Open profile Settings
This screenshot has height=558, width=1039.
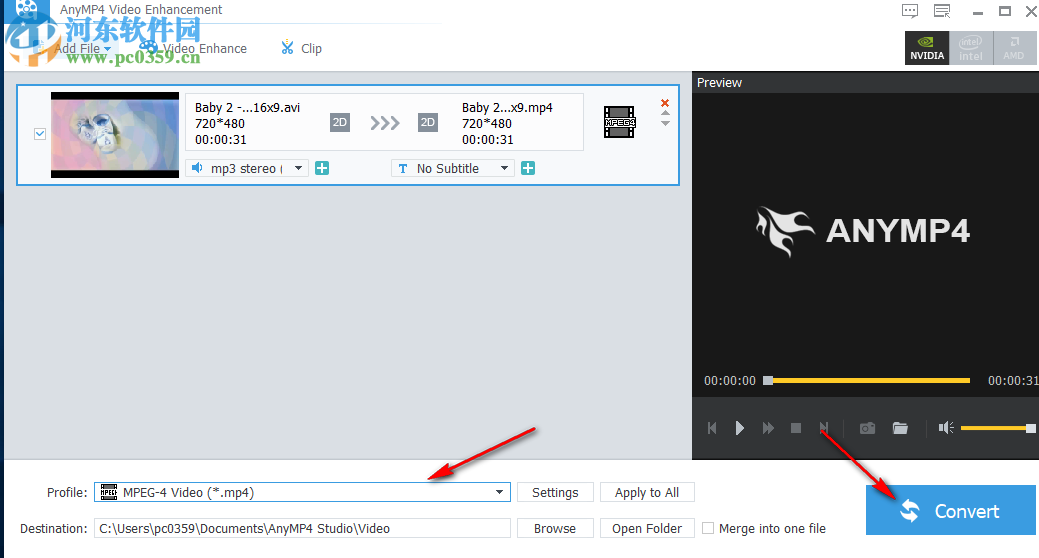555,492
